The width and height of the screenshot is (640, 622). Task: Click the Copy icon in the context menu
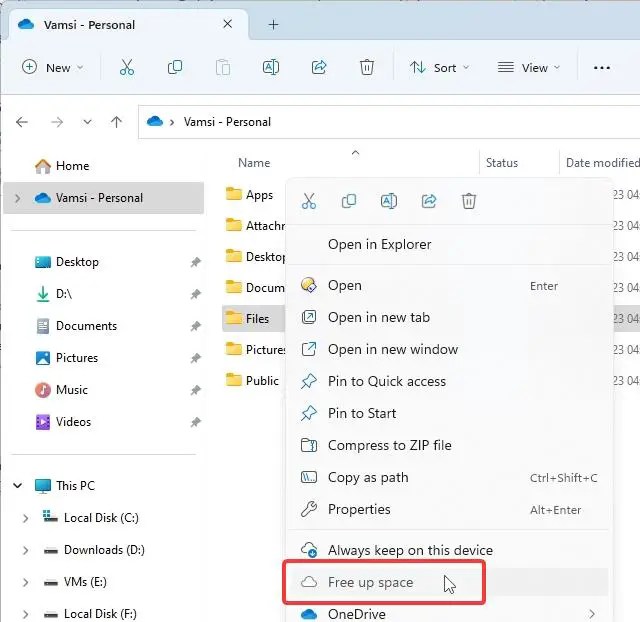[x=349, y=201]
